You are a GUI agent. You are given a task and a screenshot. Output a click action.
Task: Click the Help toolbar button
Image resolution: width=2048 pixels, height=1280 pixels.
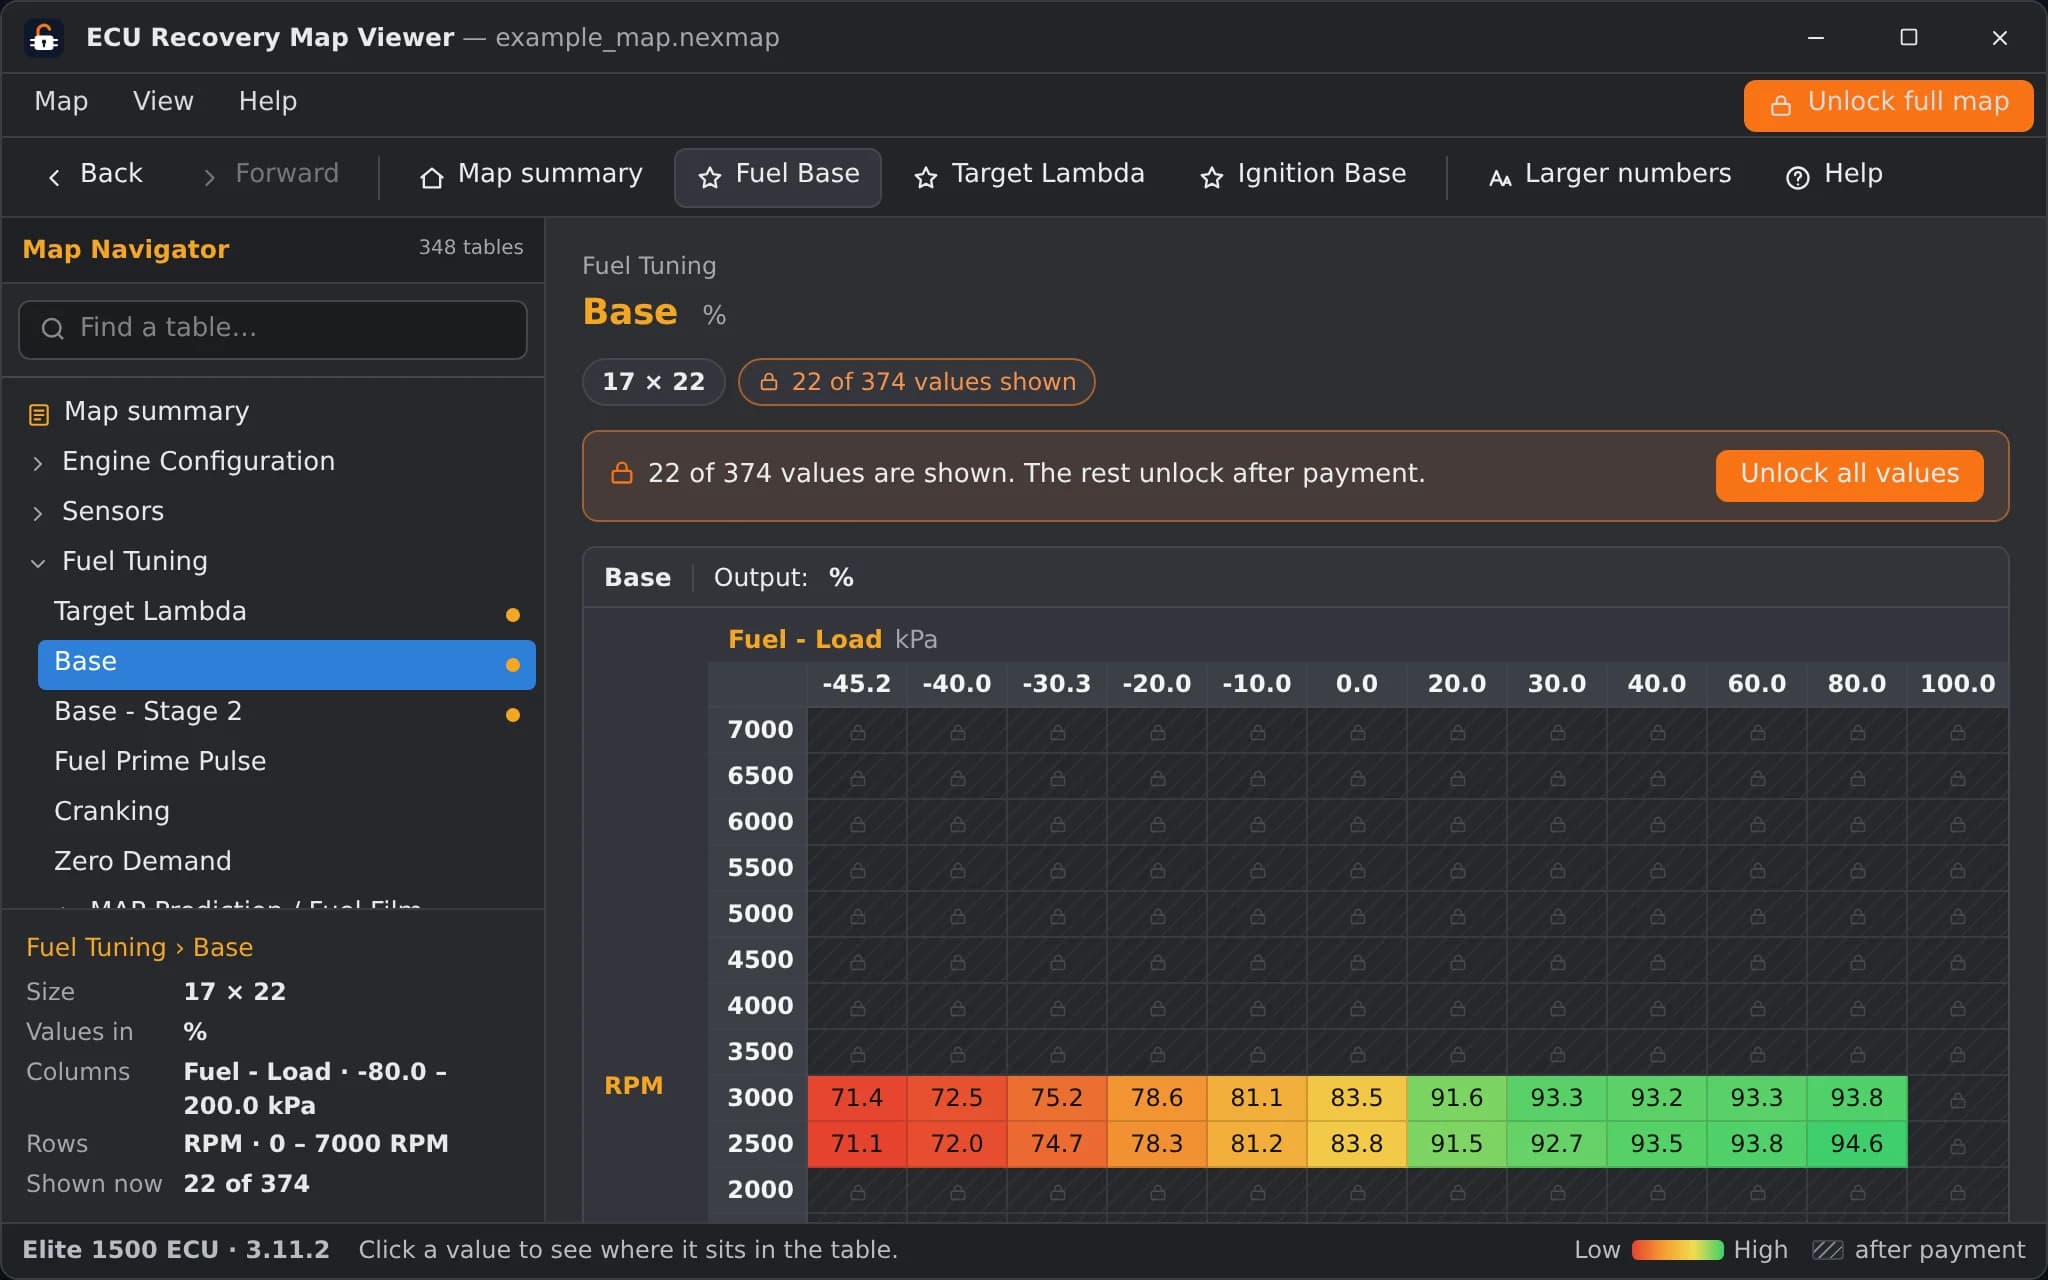1834,177
